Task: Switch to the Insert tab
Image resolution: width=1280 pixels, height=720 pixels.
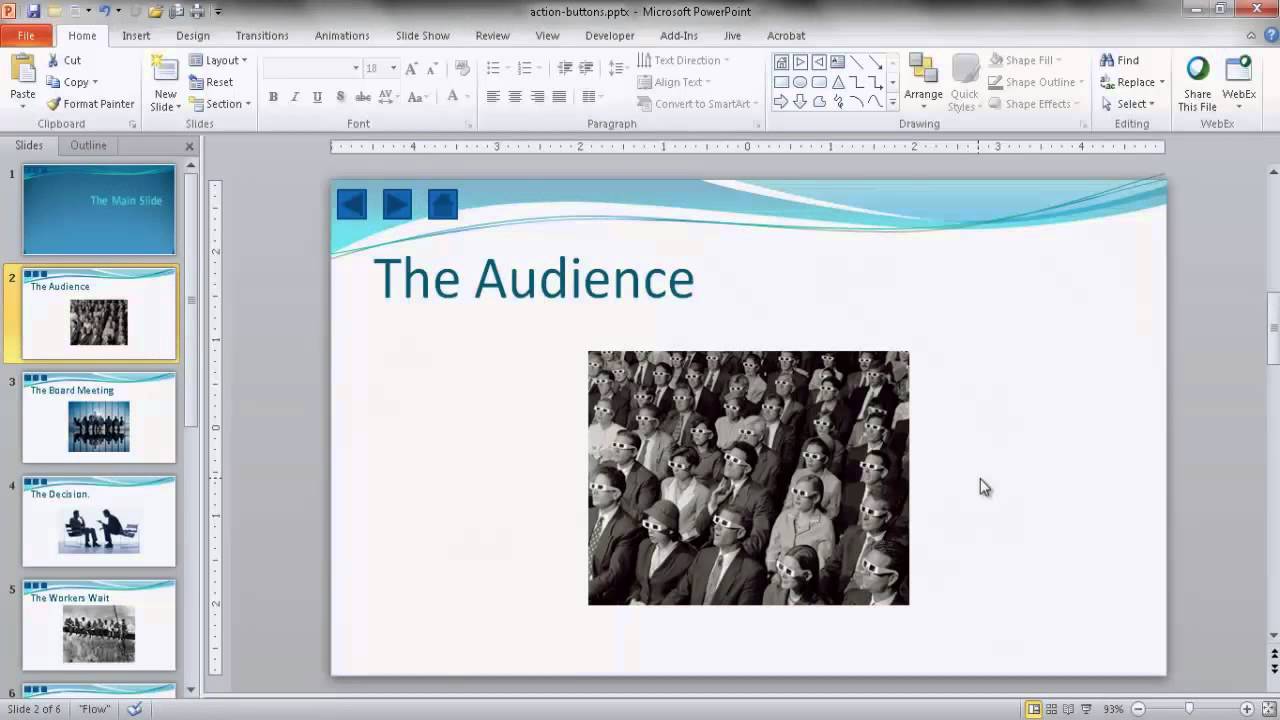Action: coord(136,35)
